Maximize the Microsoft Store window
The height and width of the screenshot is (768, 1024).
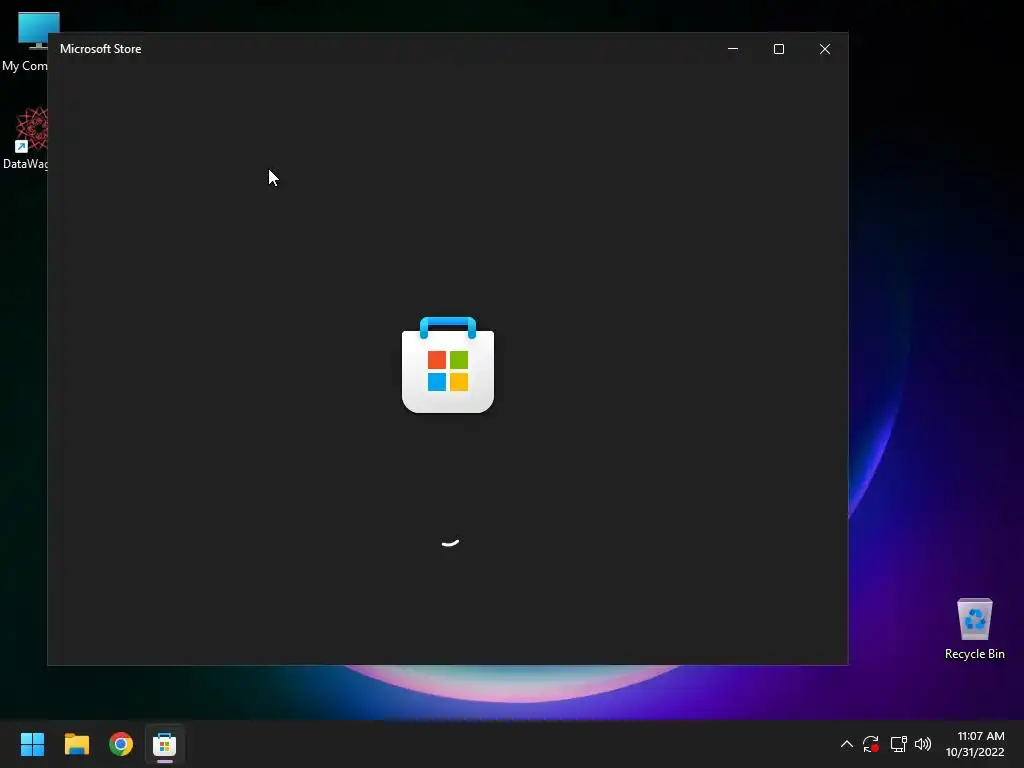778,49
